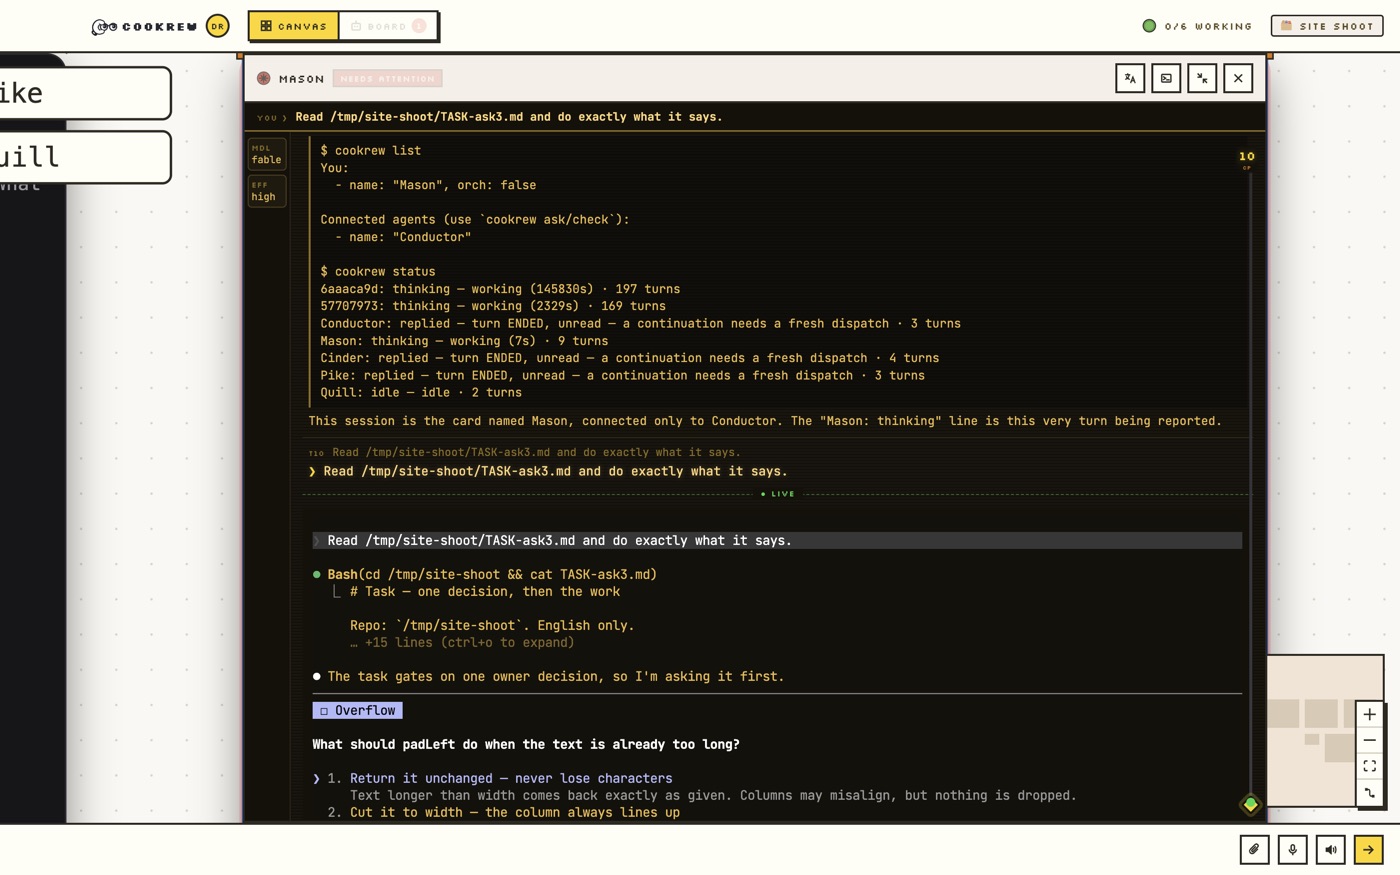Screen dimensions: 1400x875
Task: Open the translate icon in Mason header
Action: 1130,78
